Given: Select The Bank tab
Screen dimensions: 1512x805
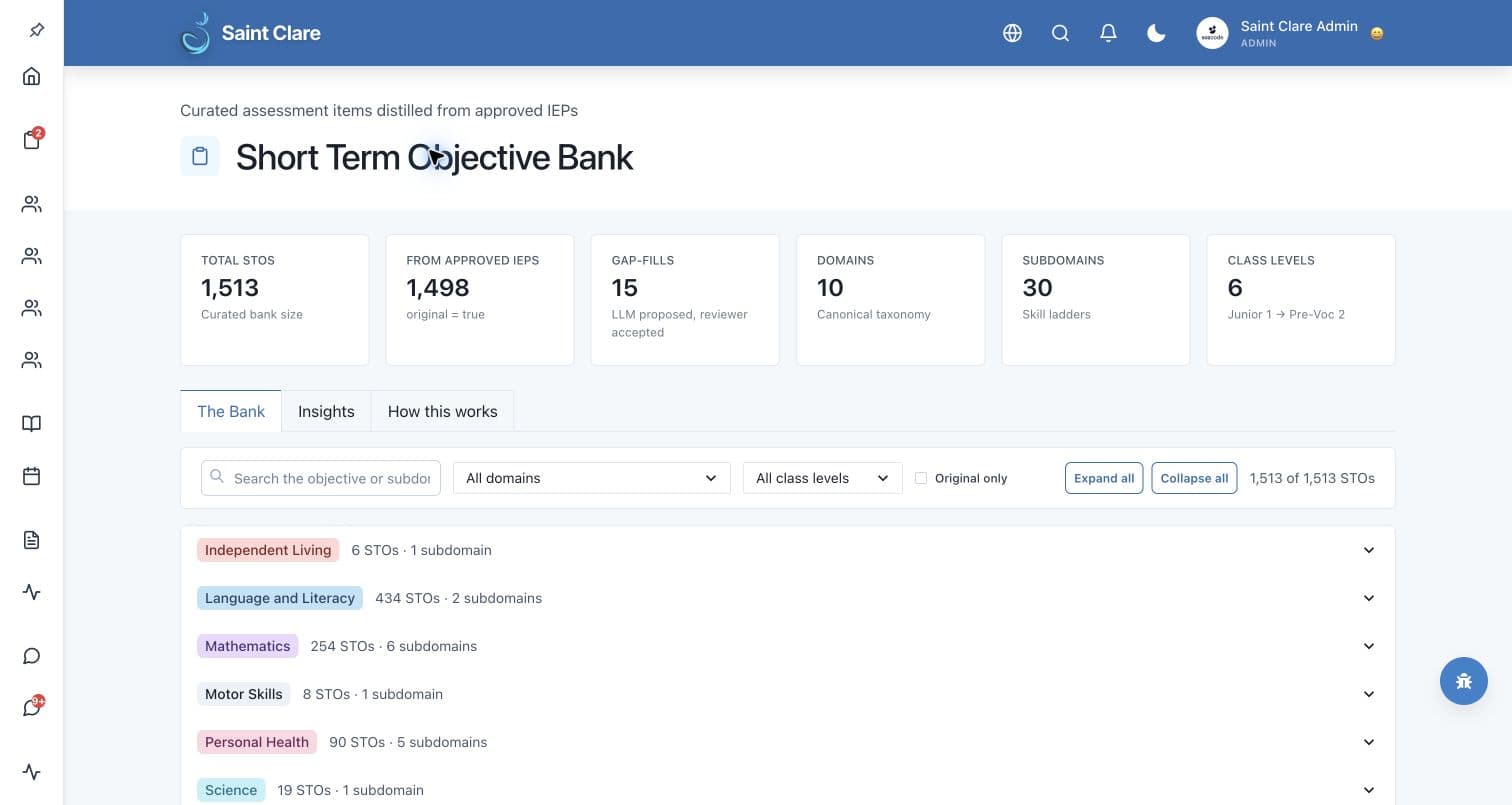Looking at the screenshot, I should (231, 411).
